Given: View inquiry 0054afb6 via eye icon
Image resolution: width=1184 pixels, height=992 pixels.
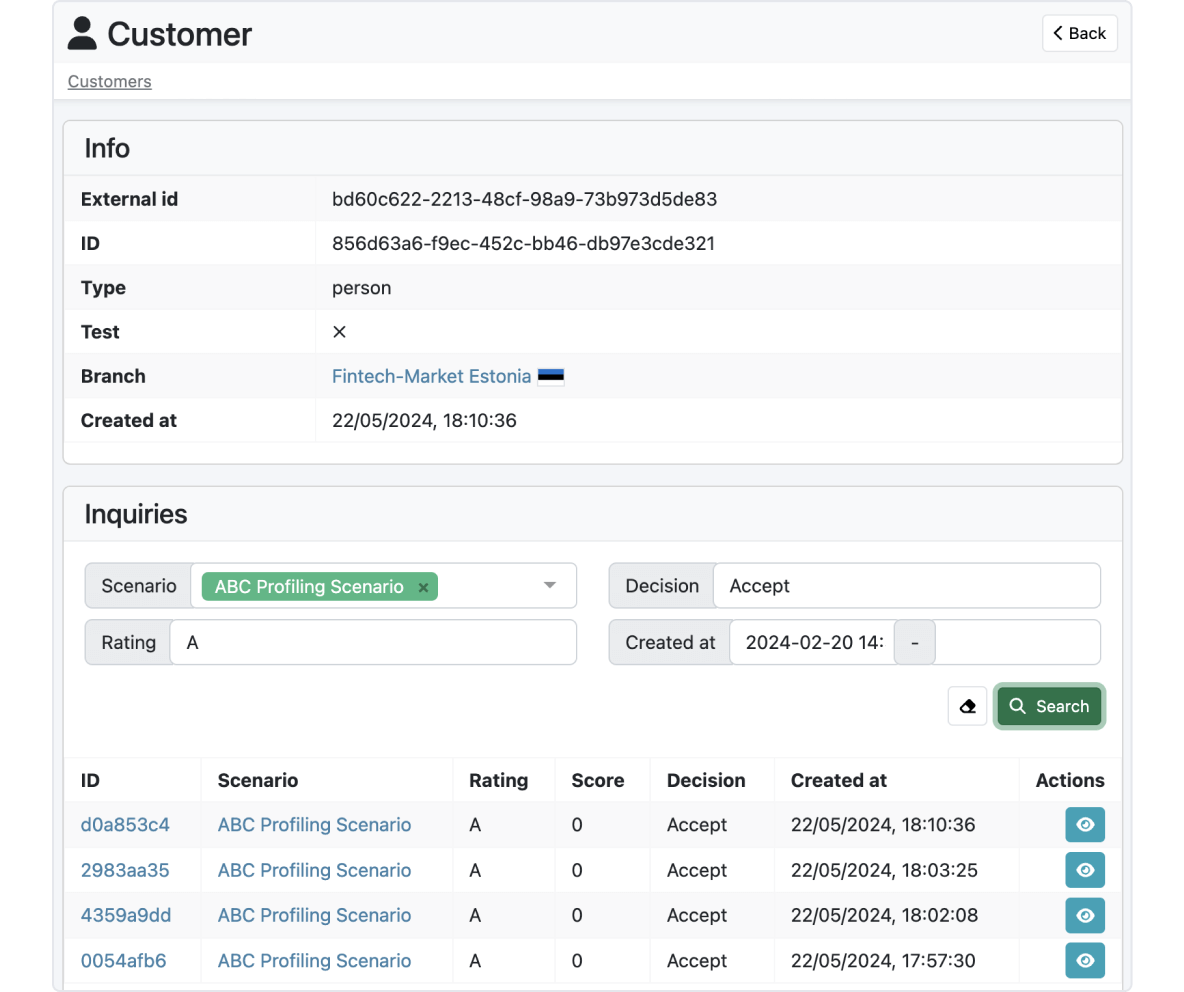Looking at the screenshot, I should 1085,961.
